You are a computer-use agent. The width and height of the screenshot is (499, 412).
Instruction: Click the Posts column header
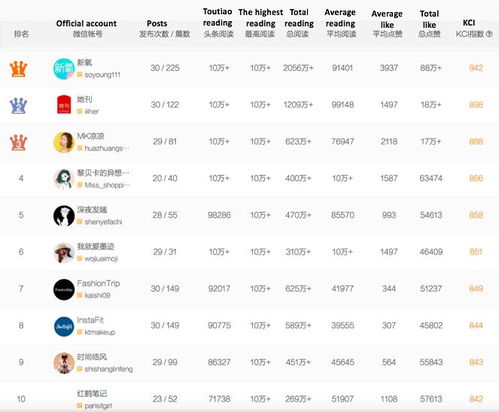157,23
